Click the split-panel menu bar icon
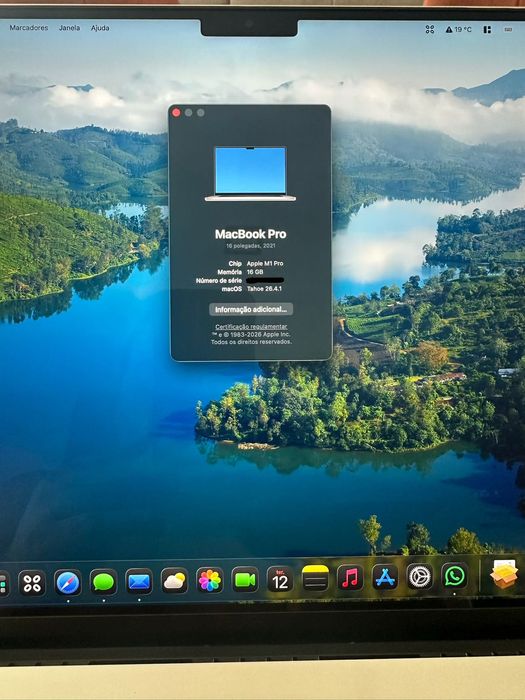This screenshot has height=700, width=525. click(x=487, y=29)
